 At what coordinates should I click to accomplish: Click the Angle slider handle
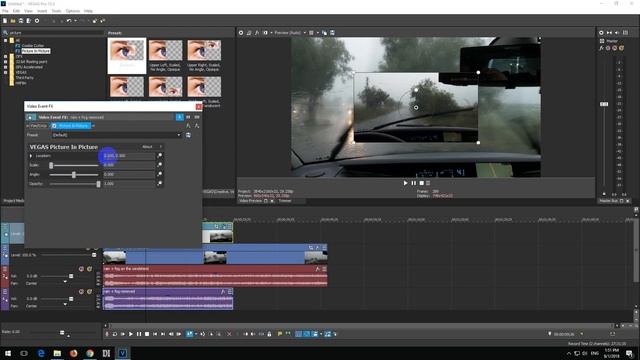click(x=74, y=175)
